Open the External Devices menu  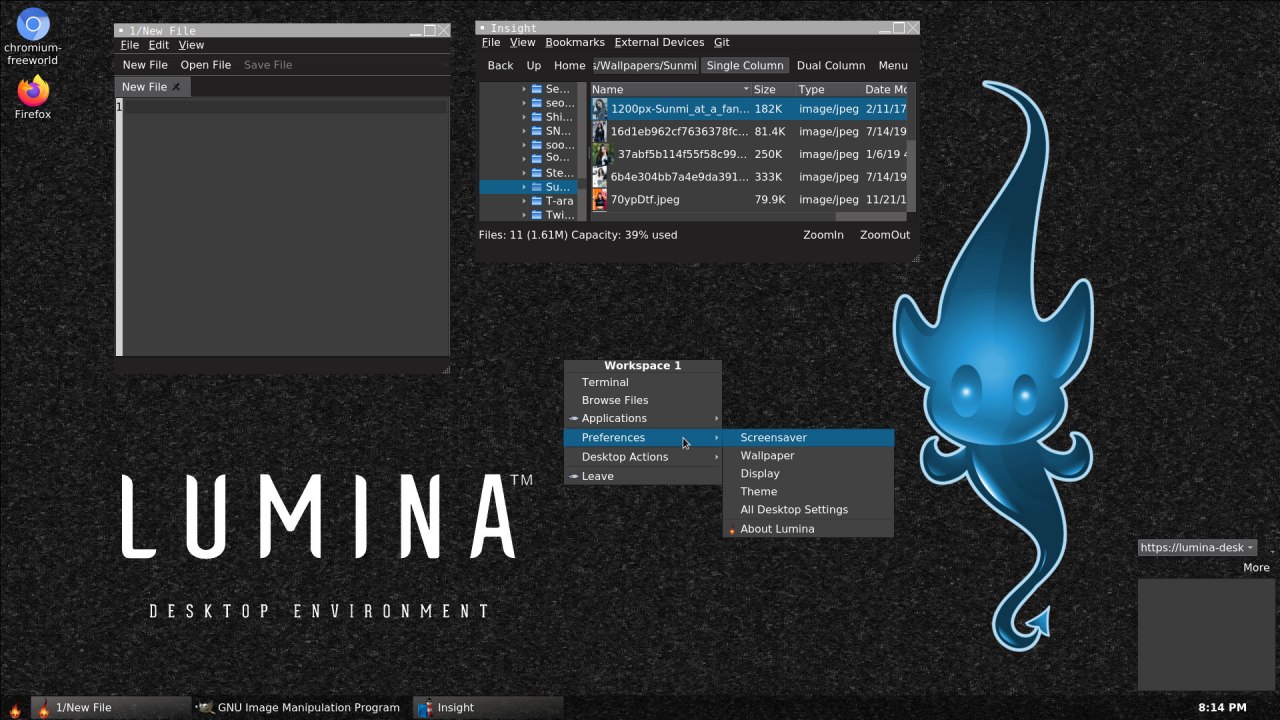click(x=659, y=43)
